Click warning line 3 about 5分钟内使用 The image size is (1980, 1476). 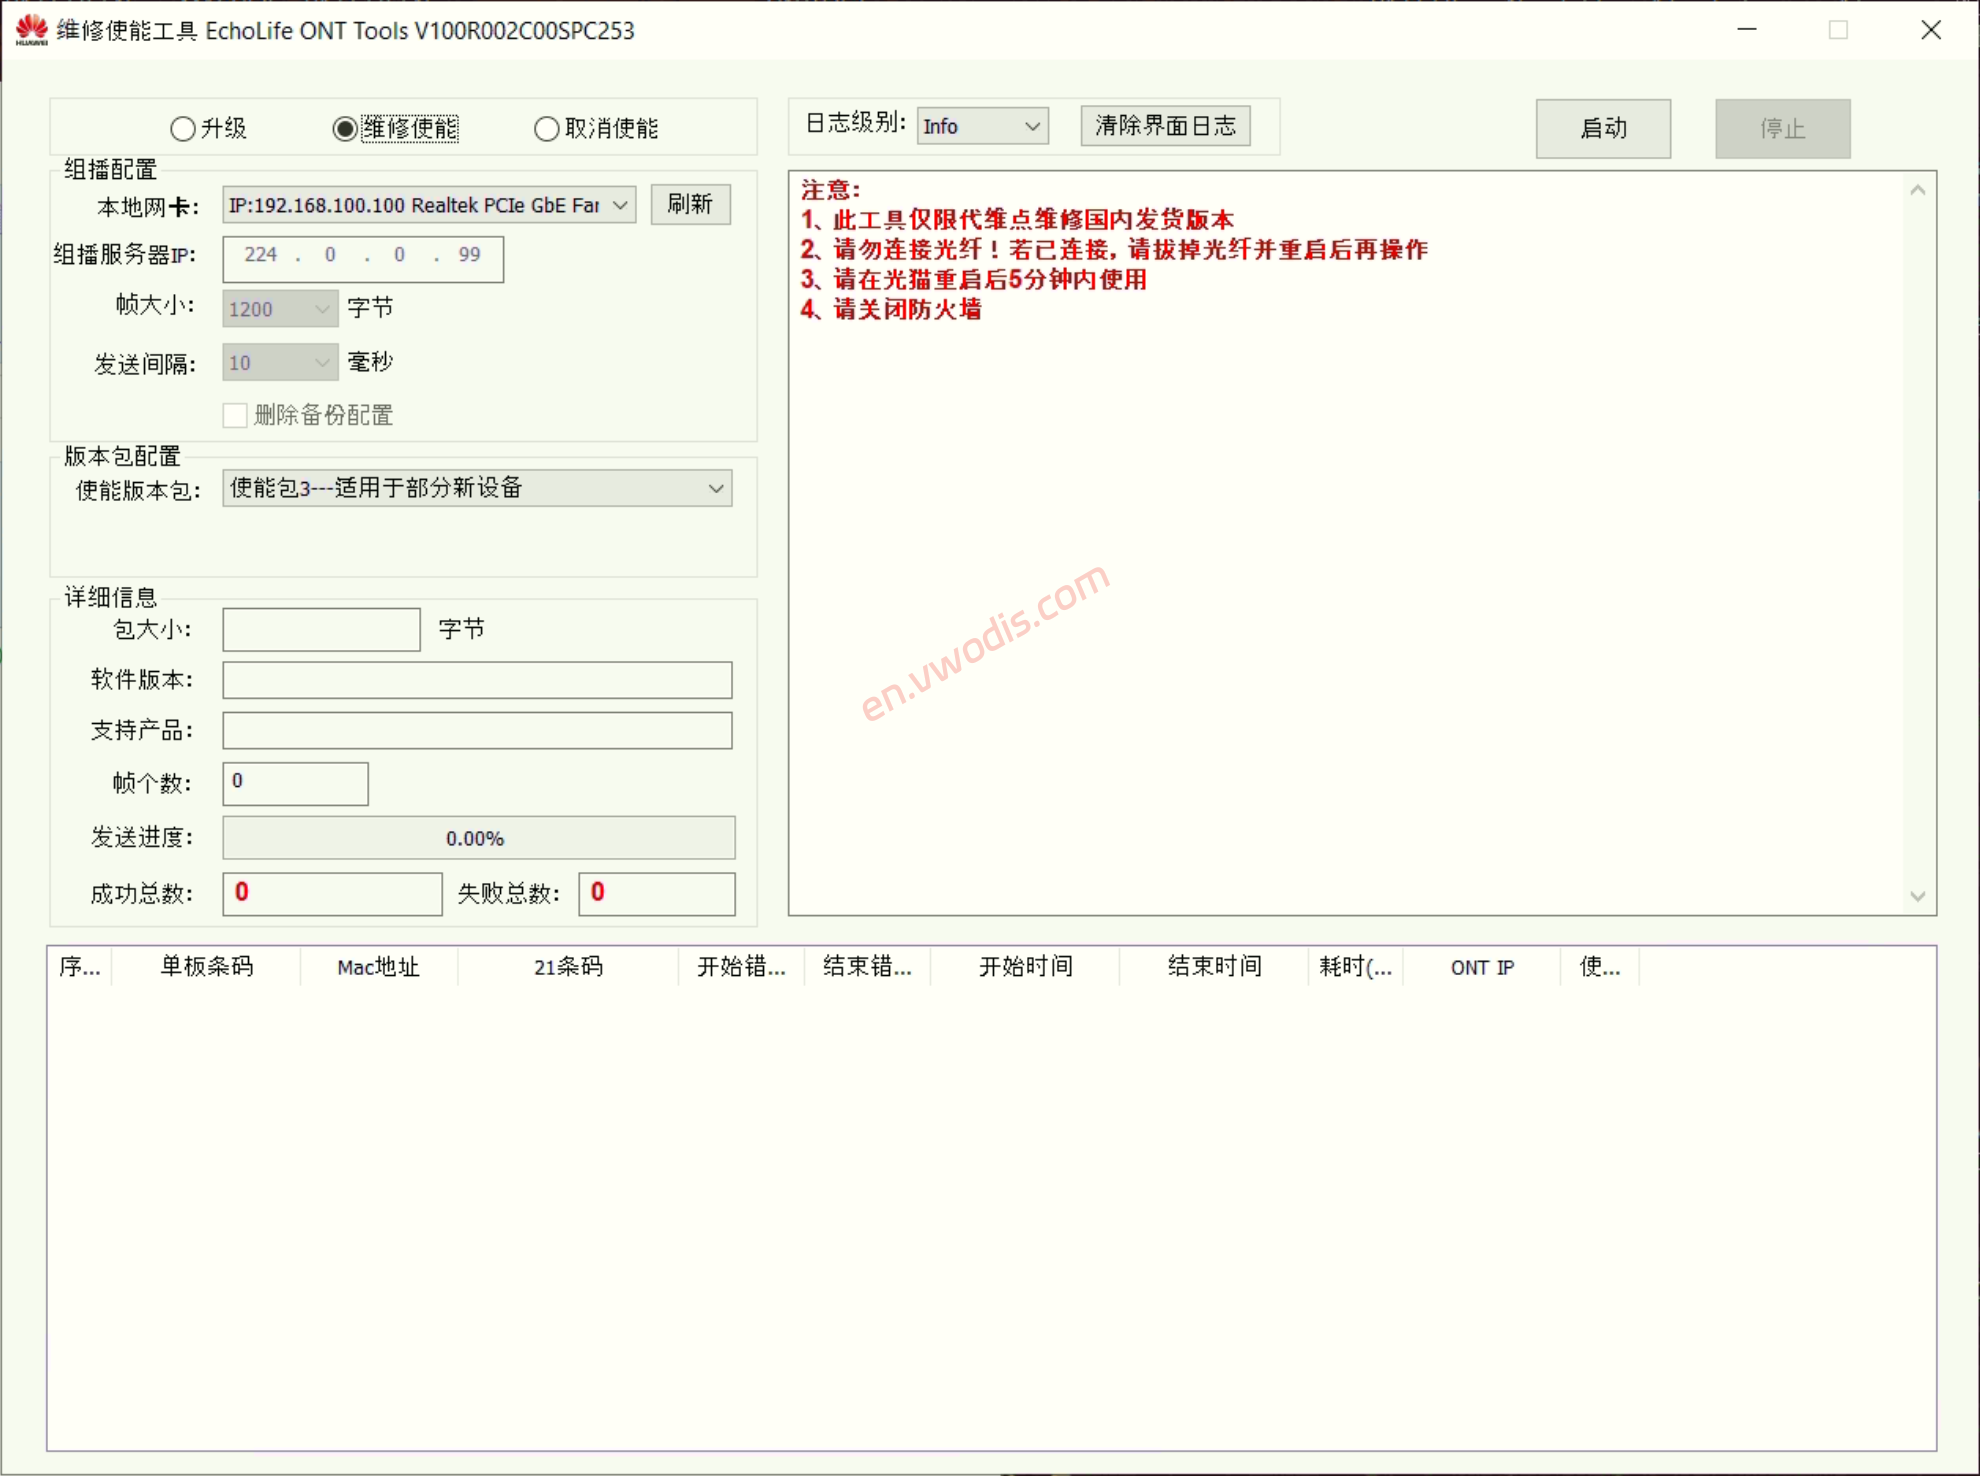click(974, 280)
